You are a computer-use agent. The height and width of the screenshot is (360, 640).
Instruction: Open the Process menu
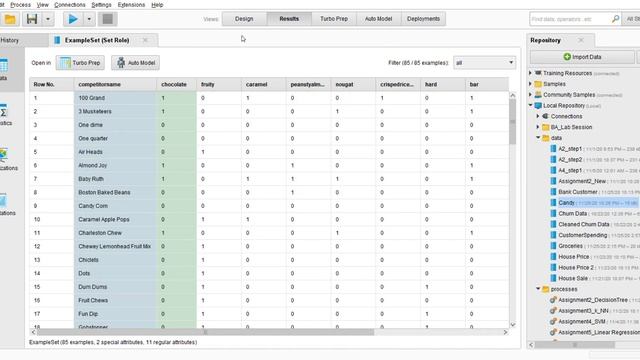[20, 5]
